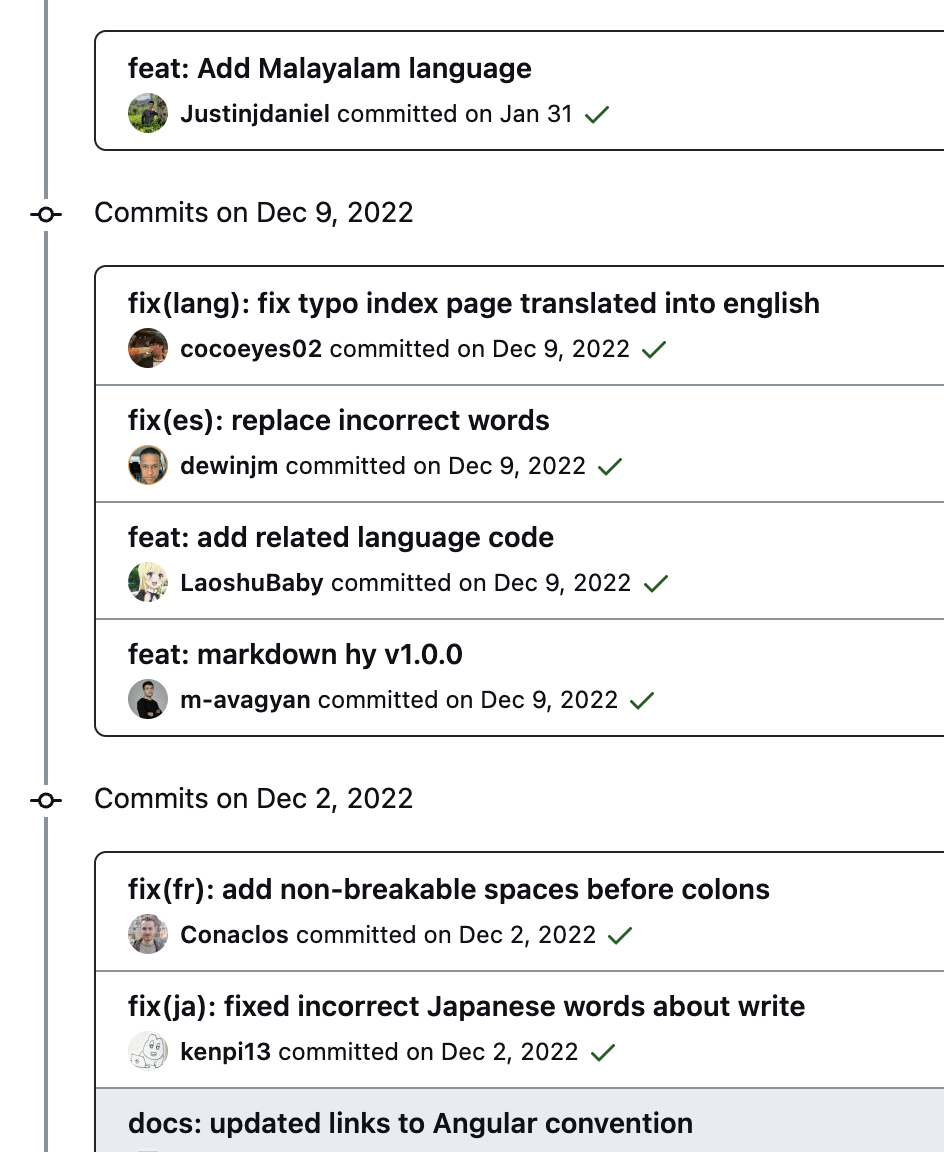Open 'fix(ja): fixed incorrect Japanese words' commit
This screenshot has height=1152, width=944.
[x=467, y=1007]
